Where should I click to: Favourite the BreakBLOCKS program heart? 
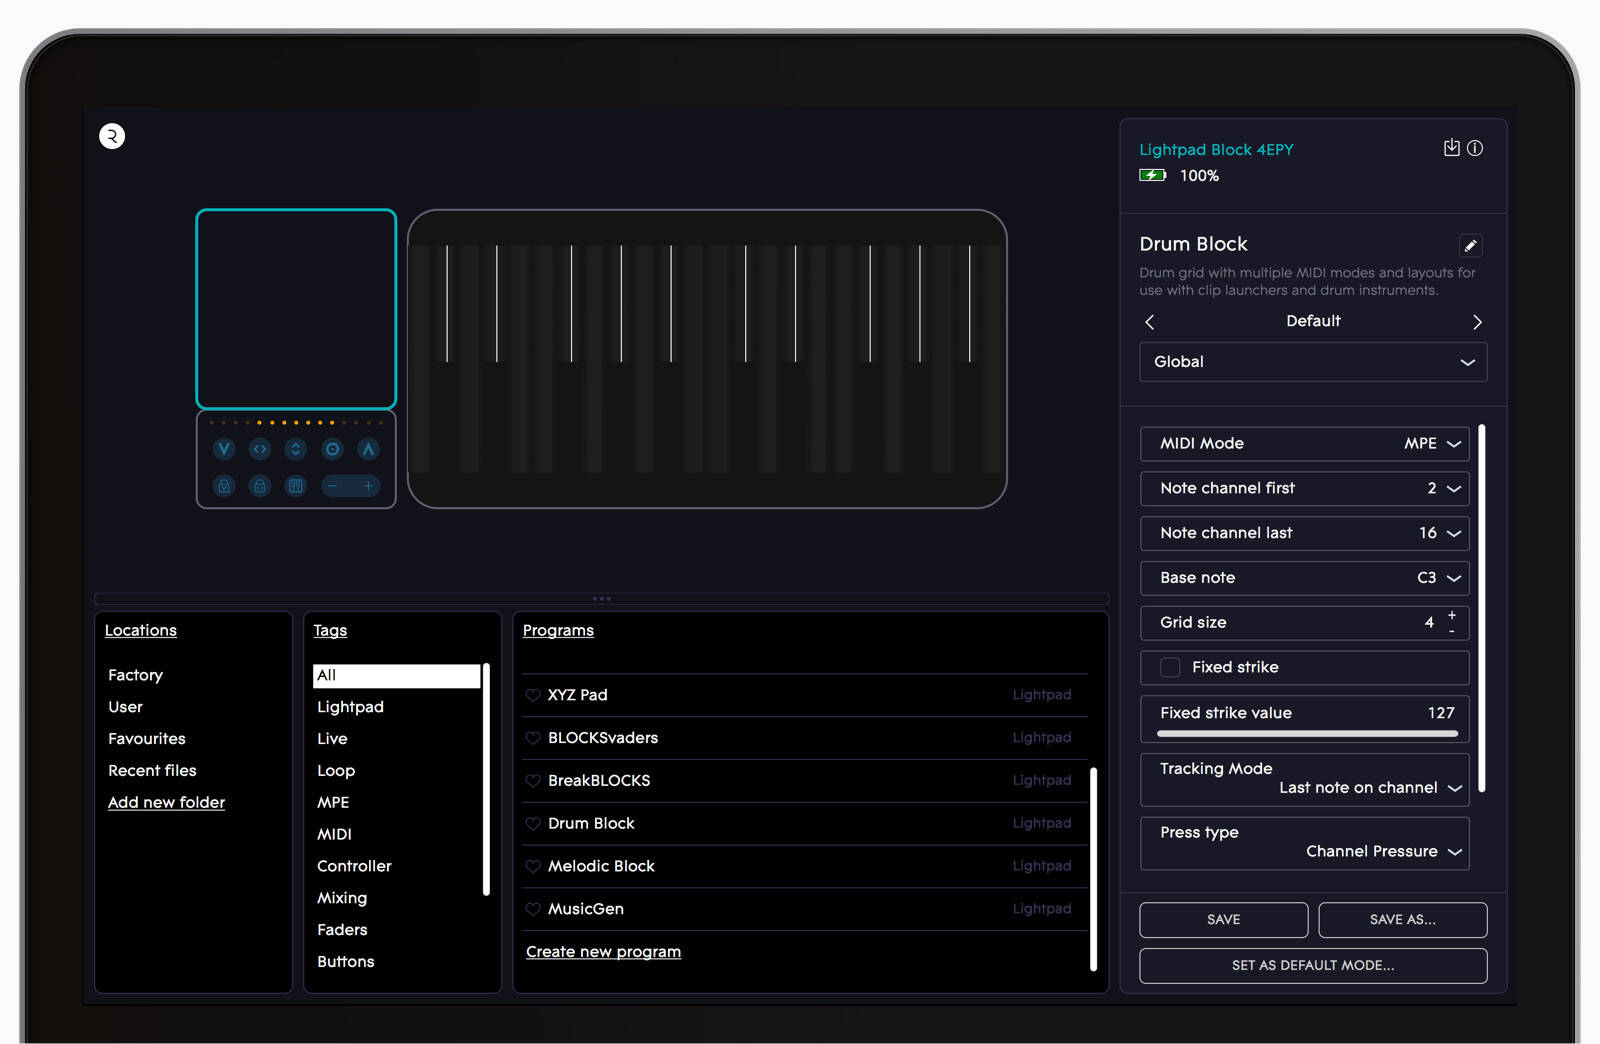coord(533,781)
